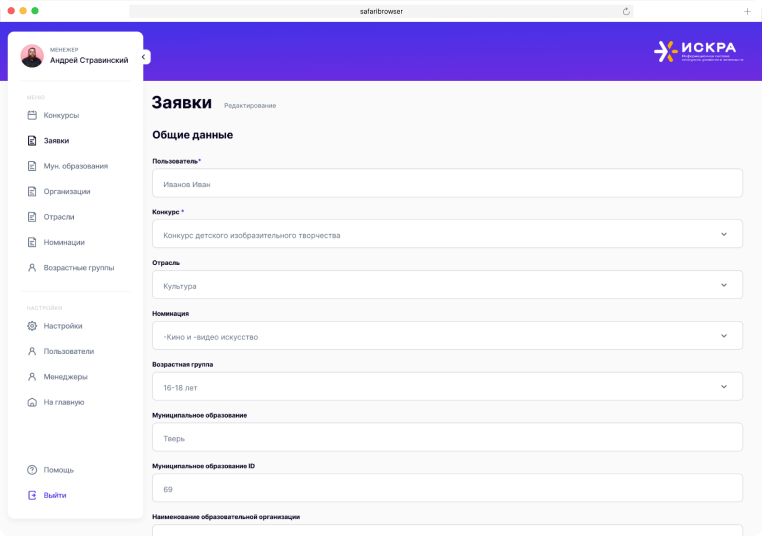Open the Пользователи settings link
762x536 pixels.
(68, 351)
